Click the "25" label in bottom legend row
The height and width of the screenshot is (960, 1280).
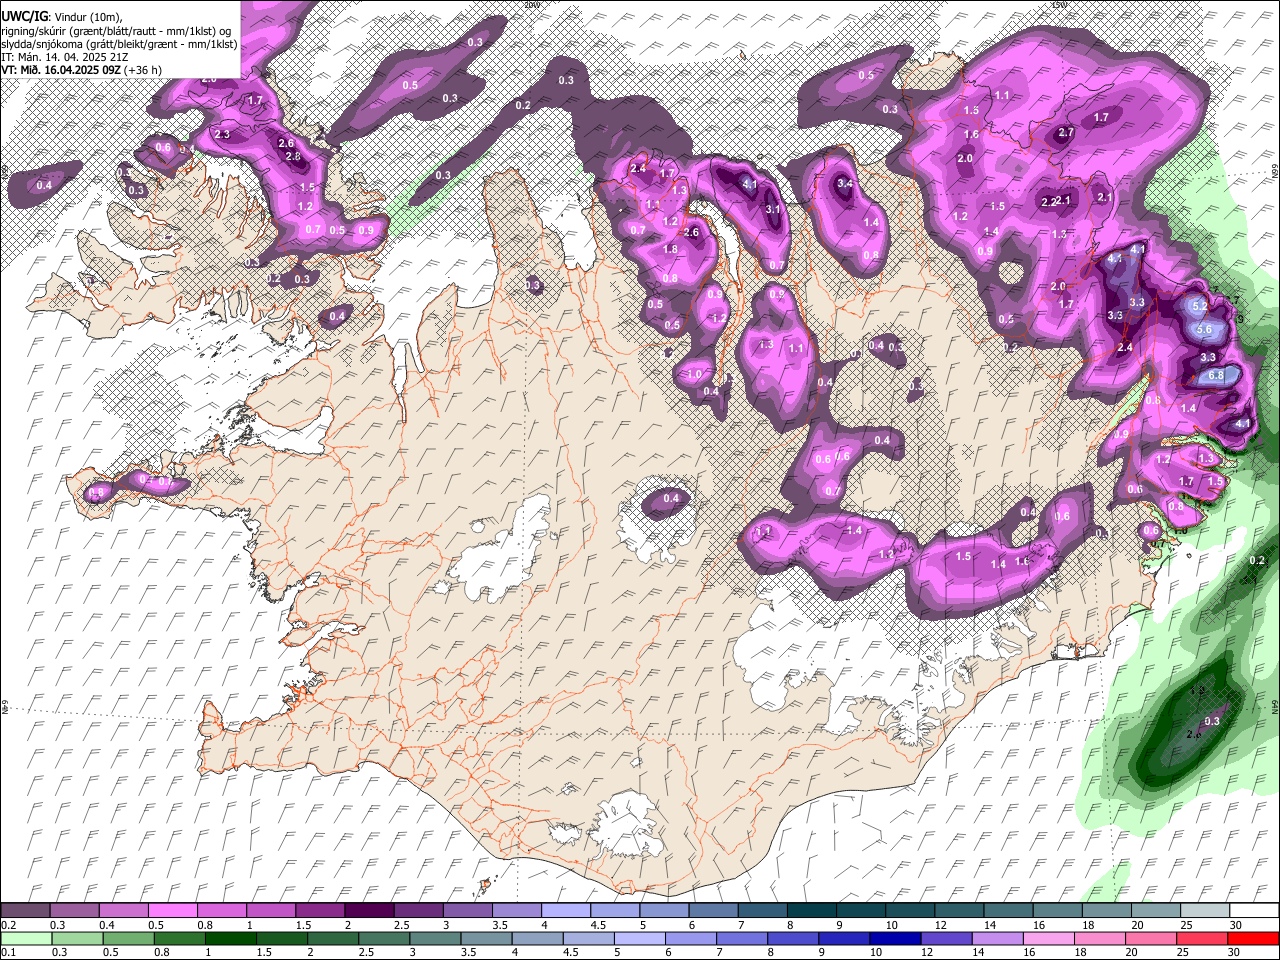point(1183,951)
